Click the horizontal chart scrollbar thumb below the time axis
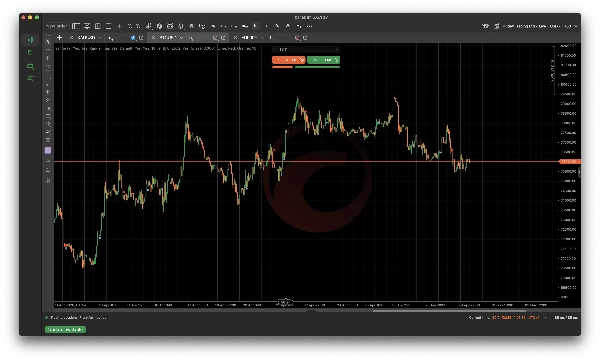 pyautogui.click(x=449, y=311)
